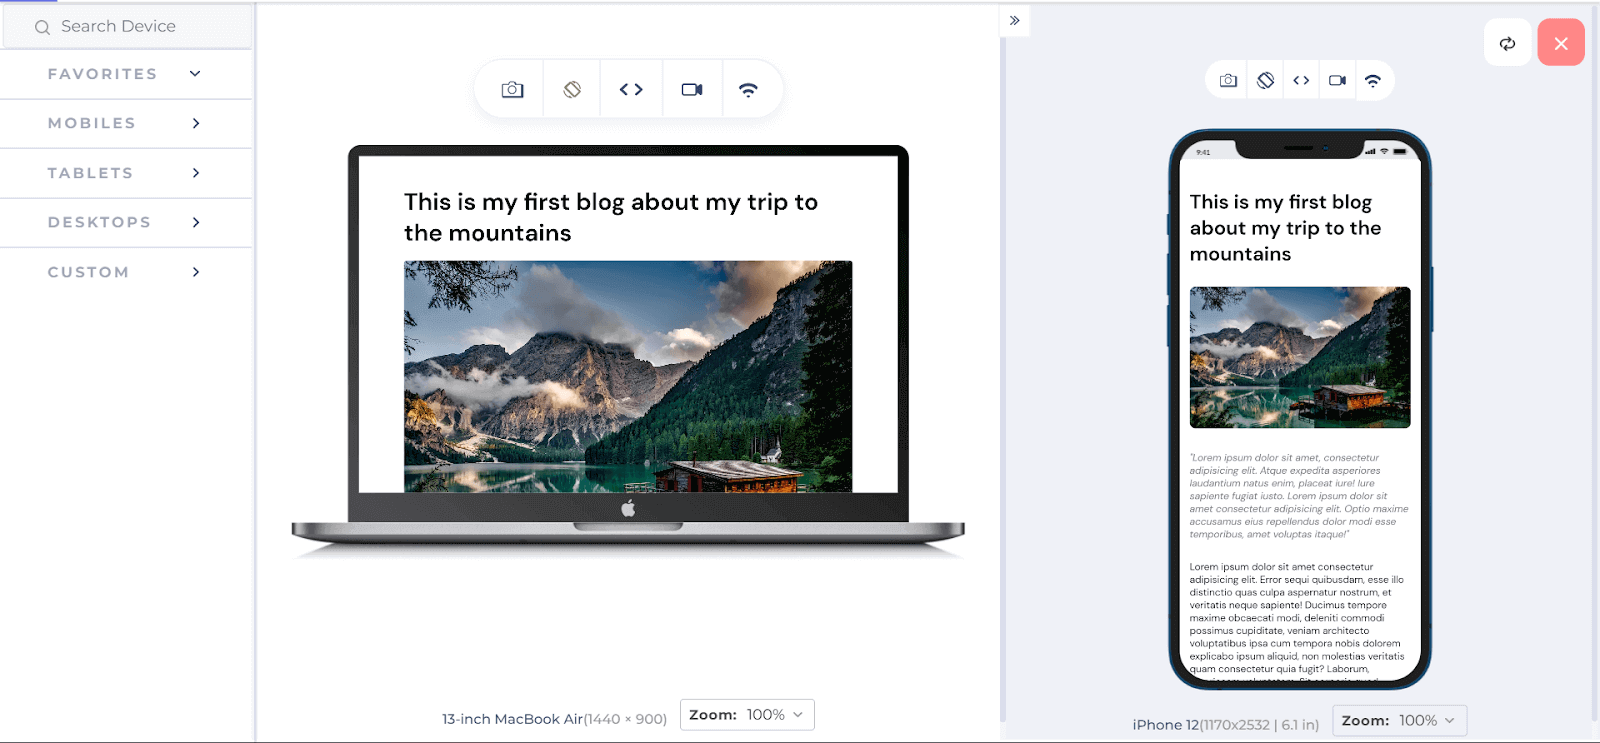Click the sync devices icon button

coord(1507,43)
